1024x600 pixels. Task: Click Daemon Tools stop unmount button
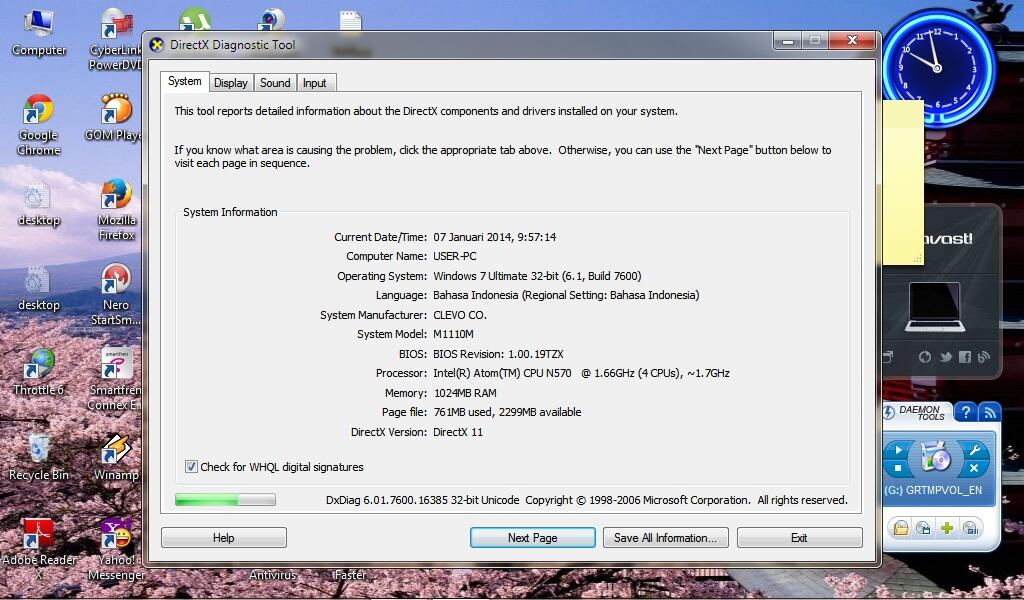coord(899,467)
